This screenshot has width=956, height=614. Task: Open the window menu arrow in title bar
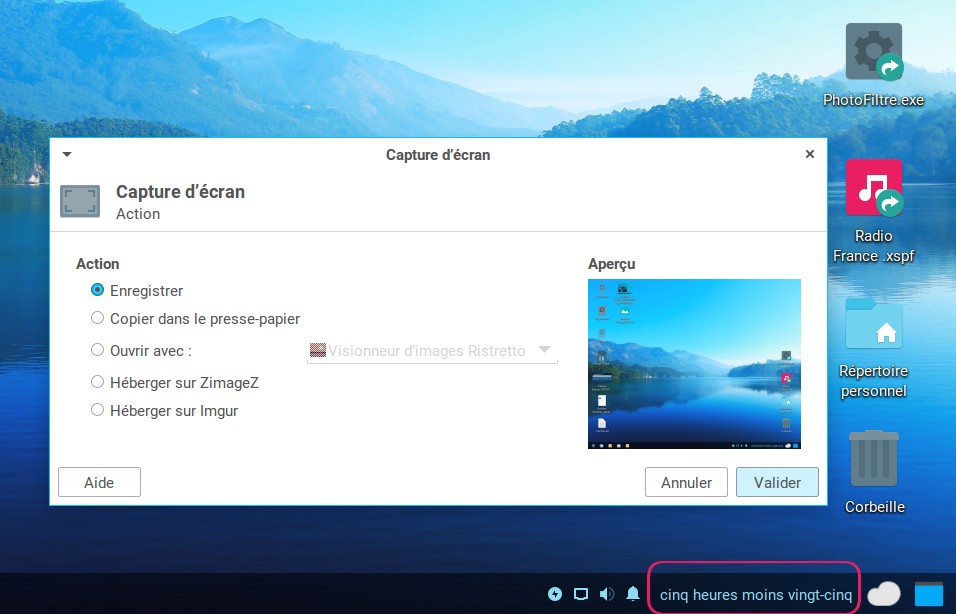pos(67,155)
